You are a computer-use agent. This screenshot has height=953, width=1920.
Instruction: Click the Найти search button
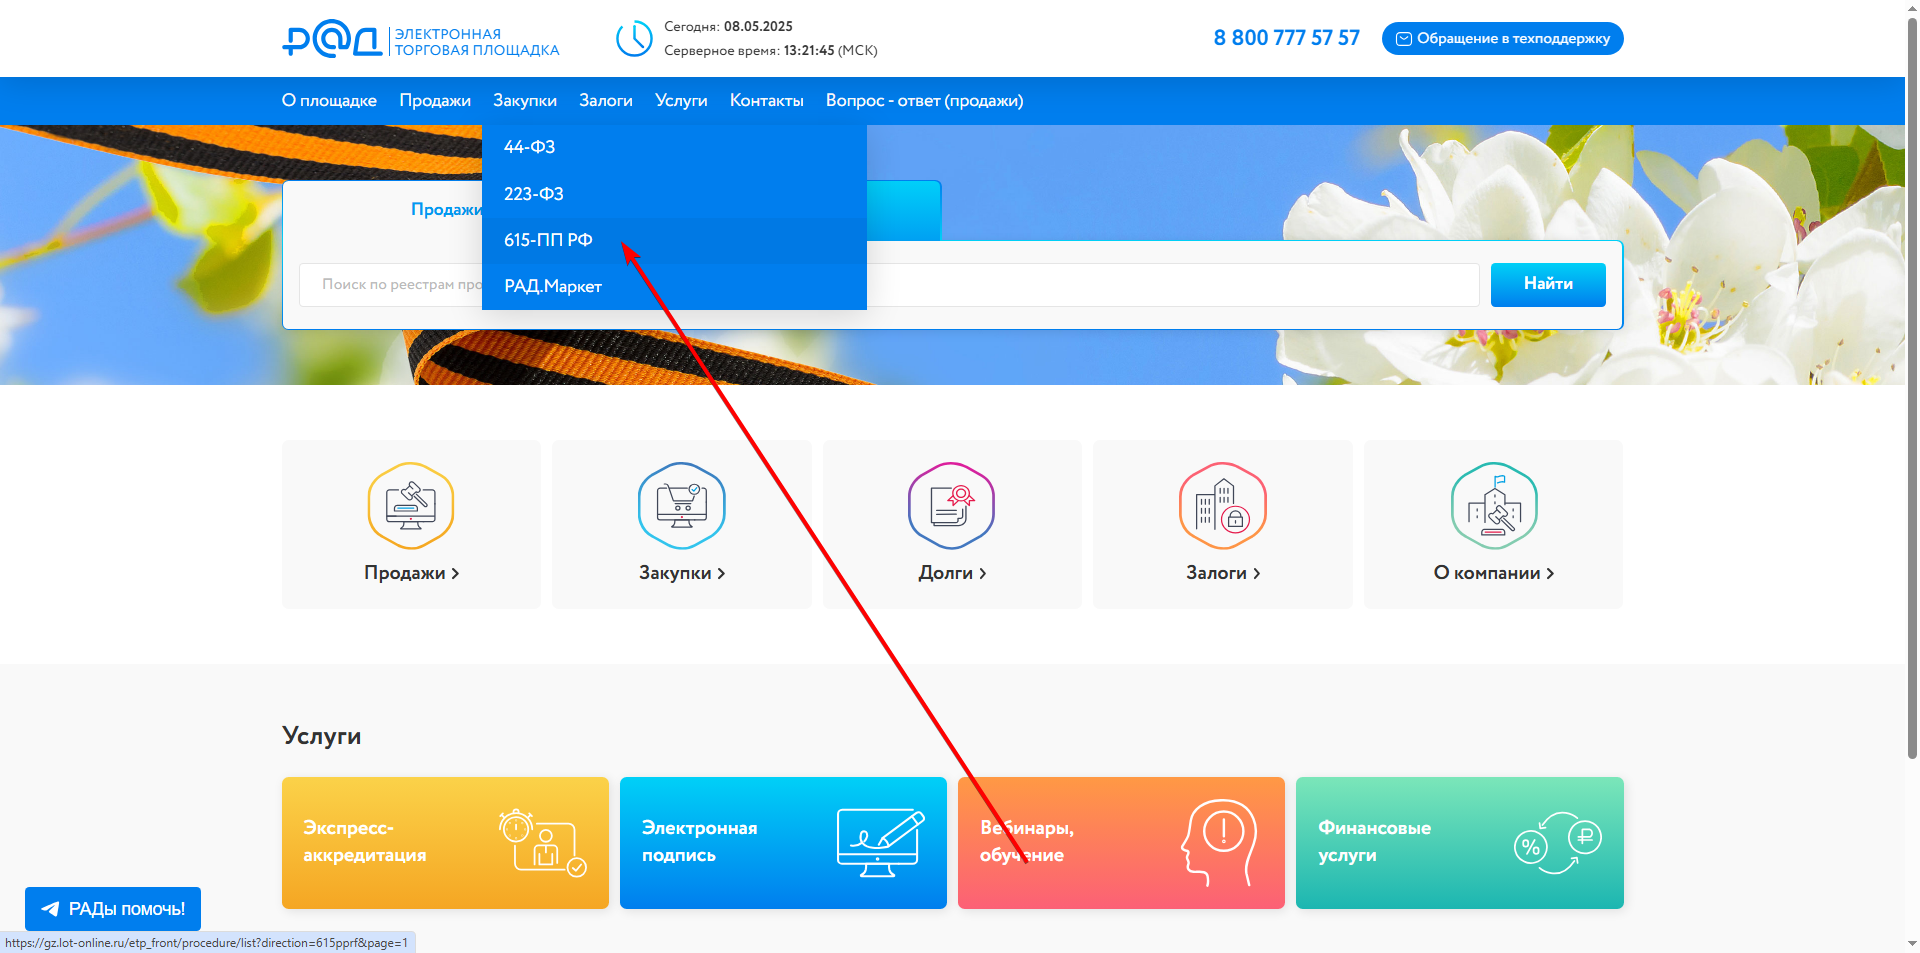[x=1548, y=284]
